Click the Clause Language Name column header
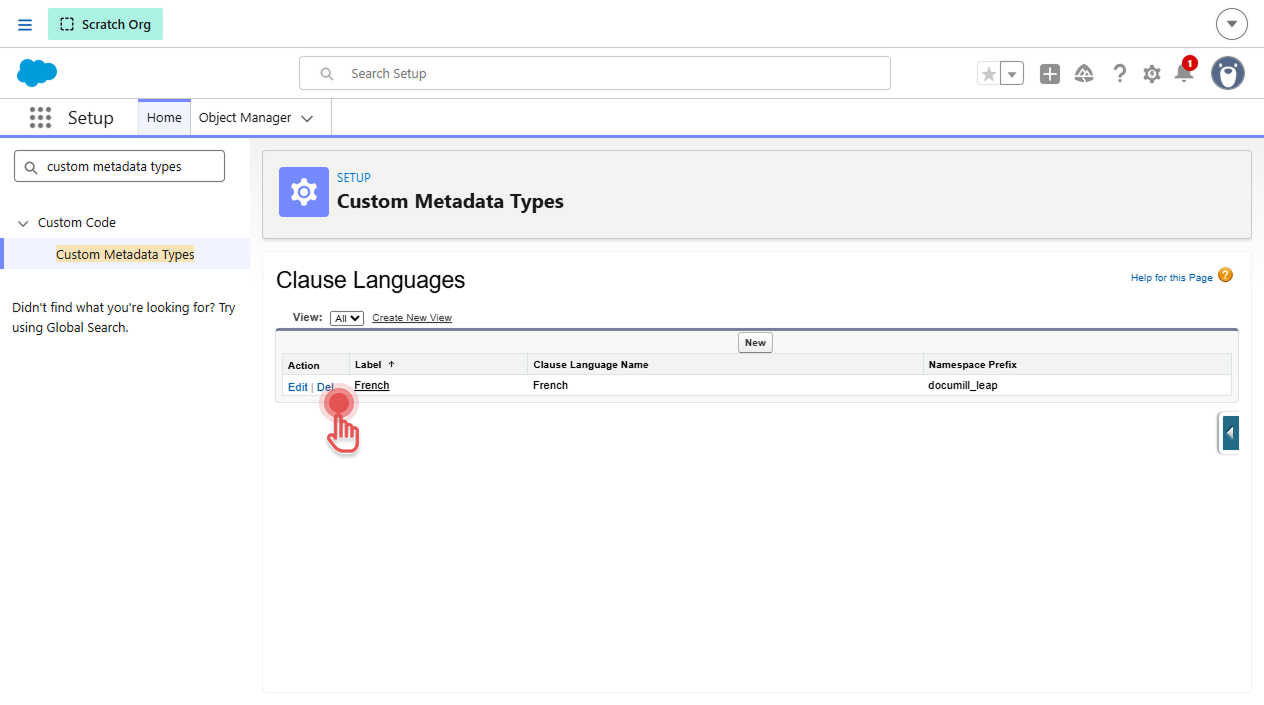 (x=591, y=365)
